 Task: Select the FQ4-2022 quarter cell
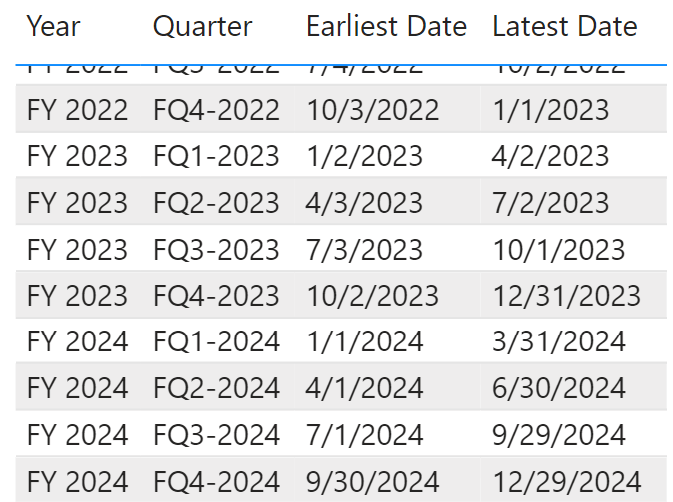[x=216, y=109]
